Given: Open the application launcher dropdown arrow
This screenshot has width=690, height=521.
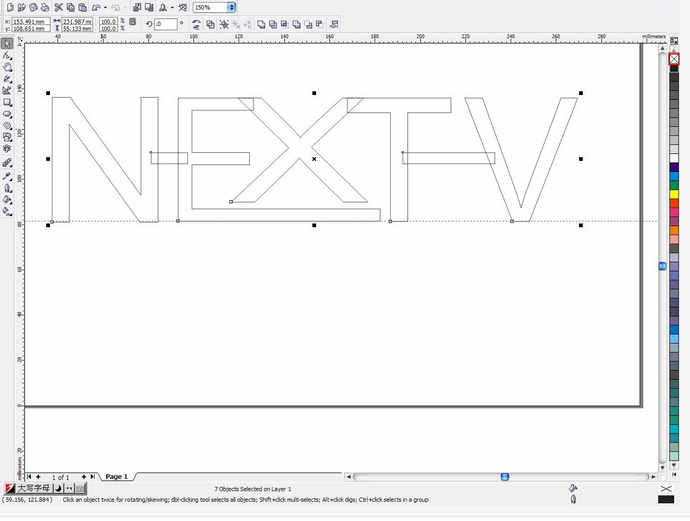Looking at the screenshot, I should click(x=172, y=7).
